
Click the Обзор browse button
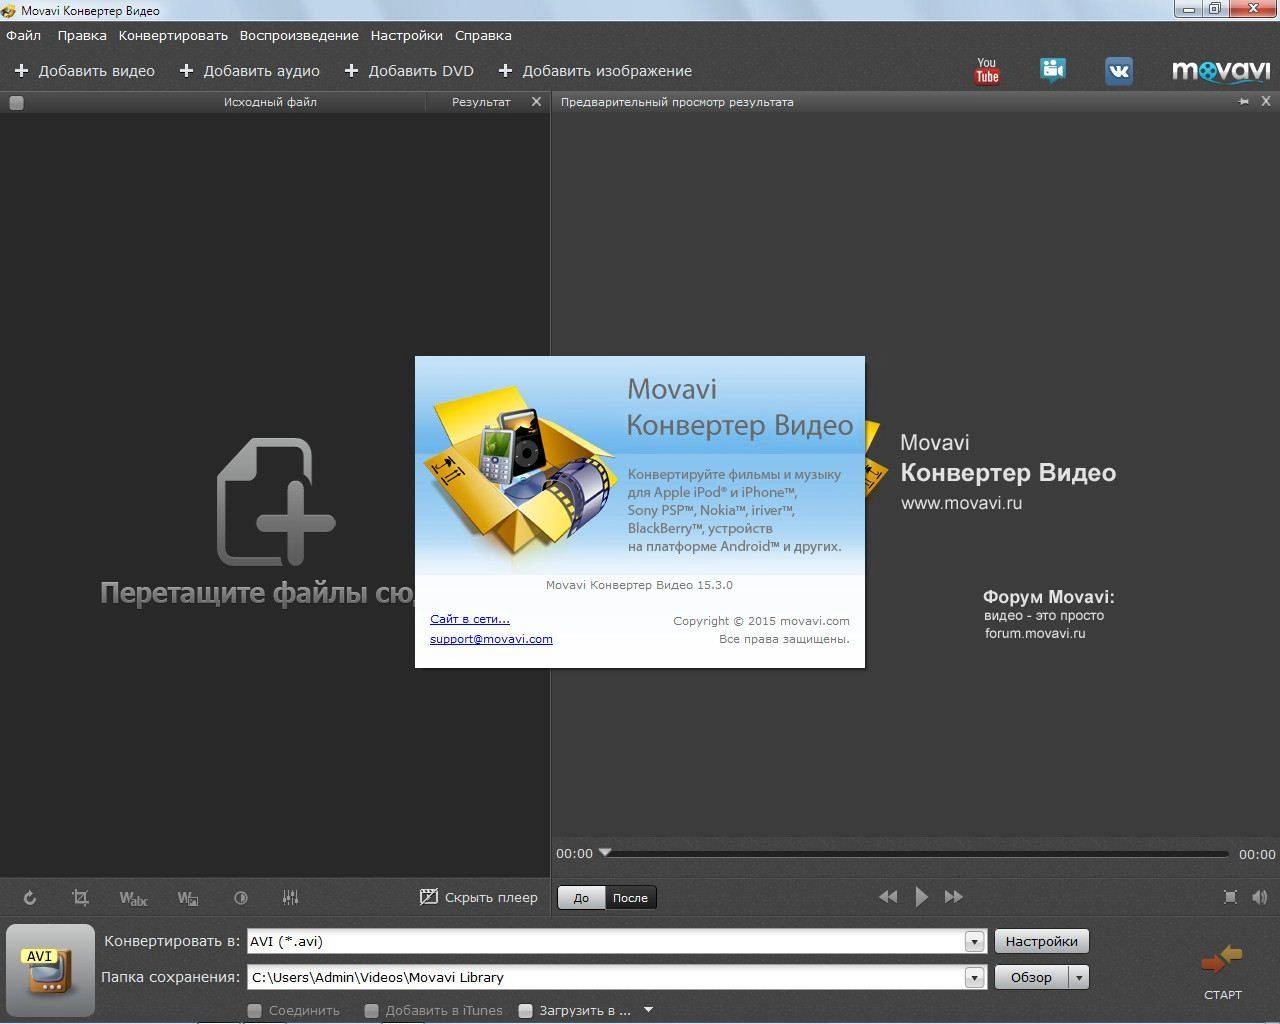tap(1031, 977)
